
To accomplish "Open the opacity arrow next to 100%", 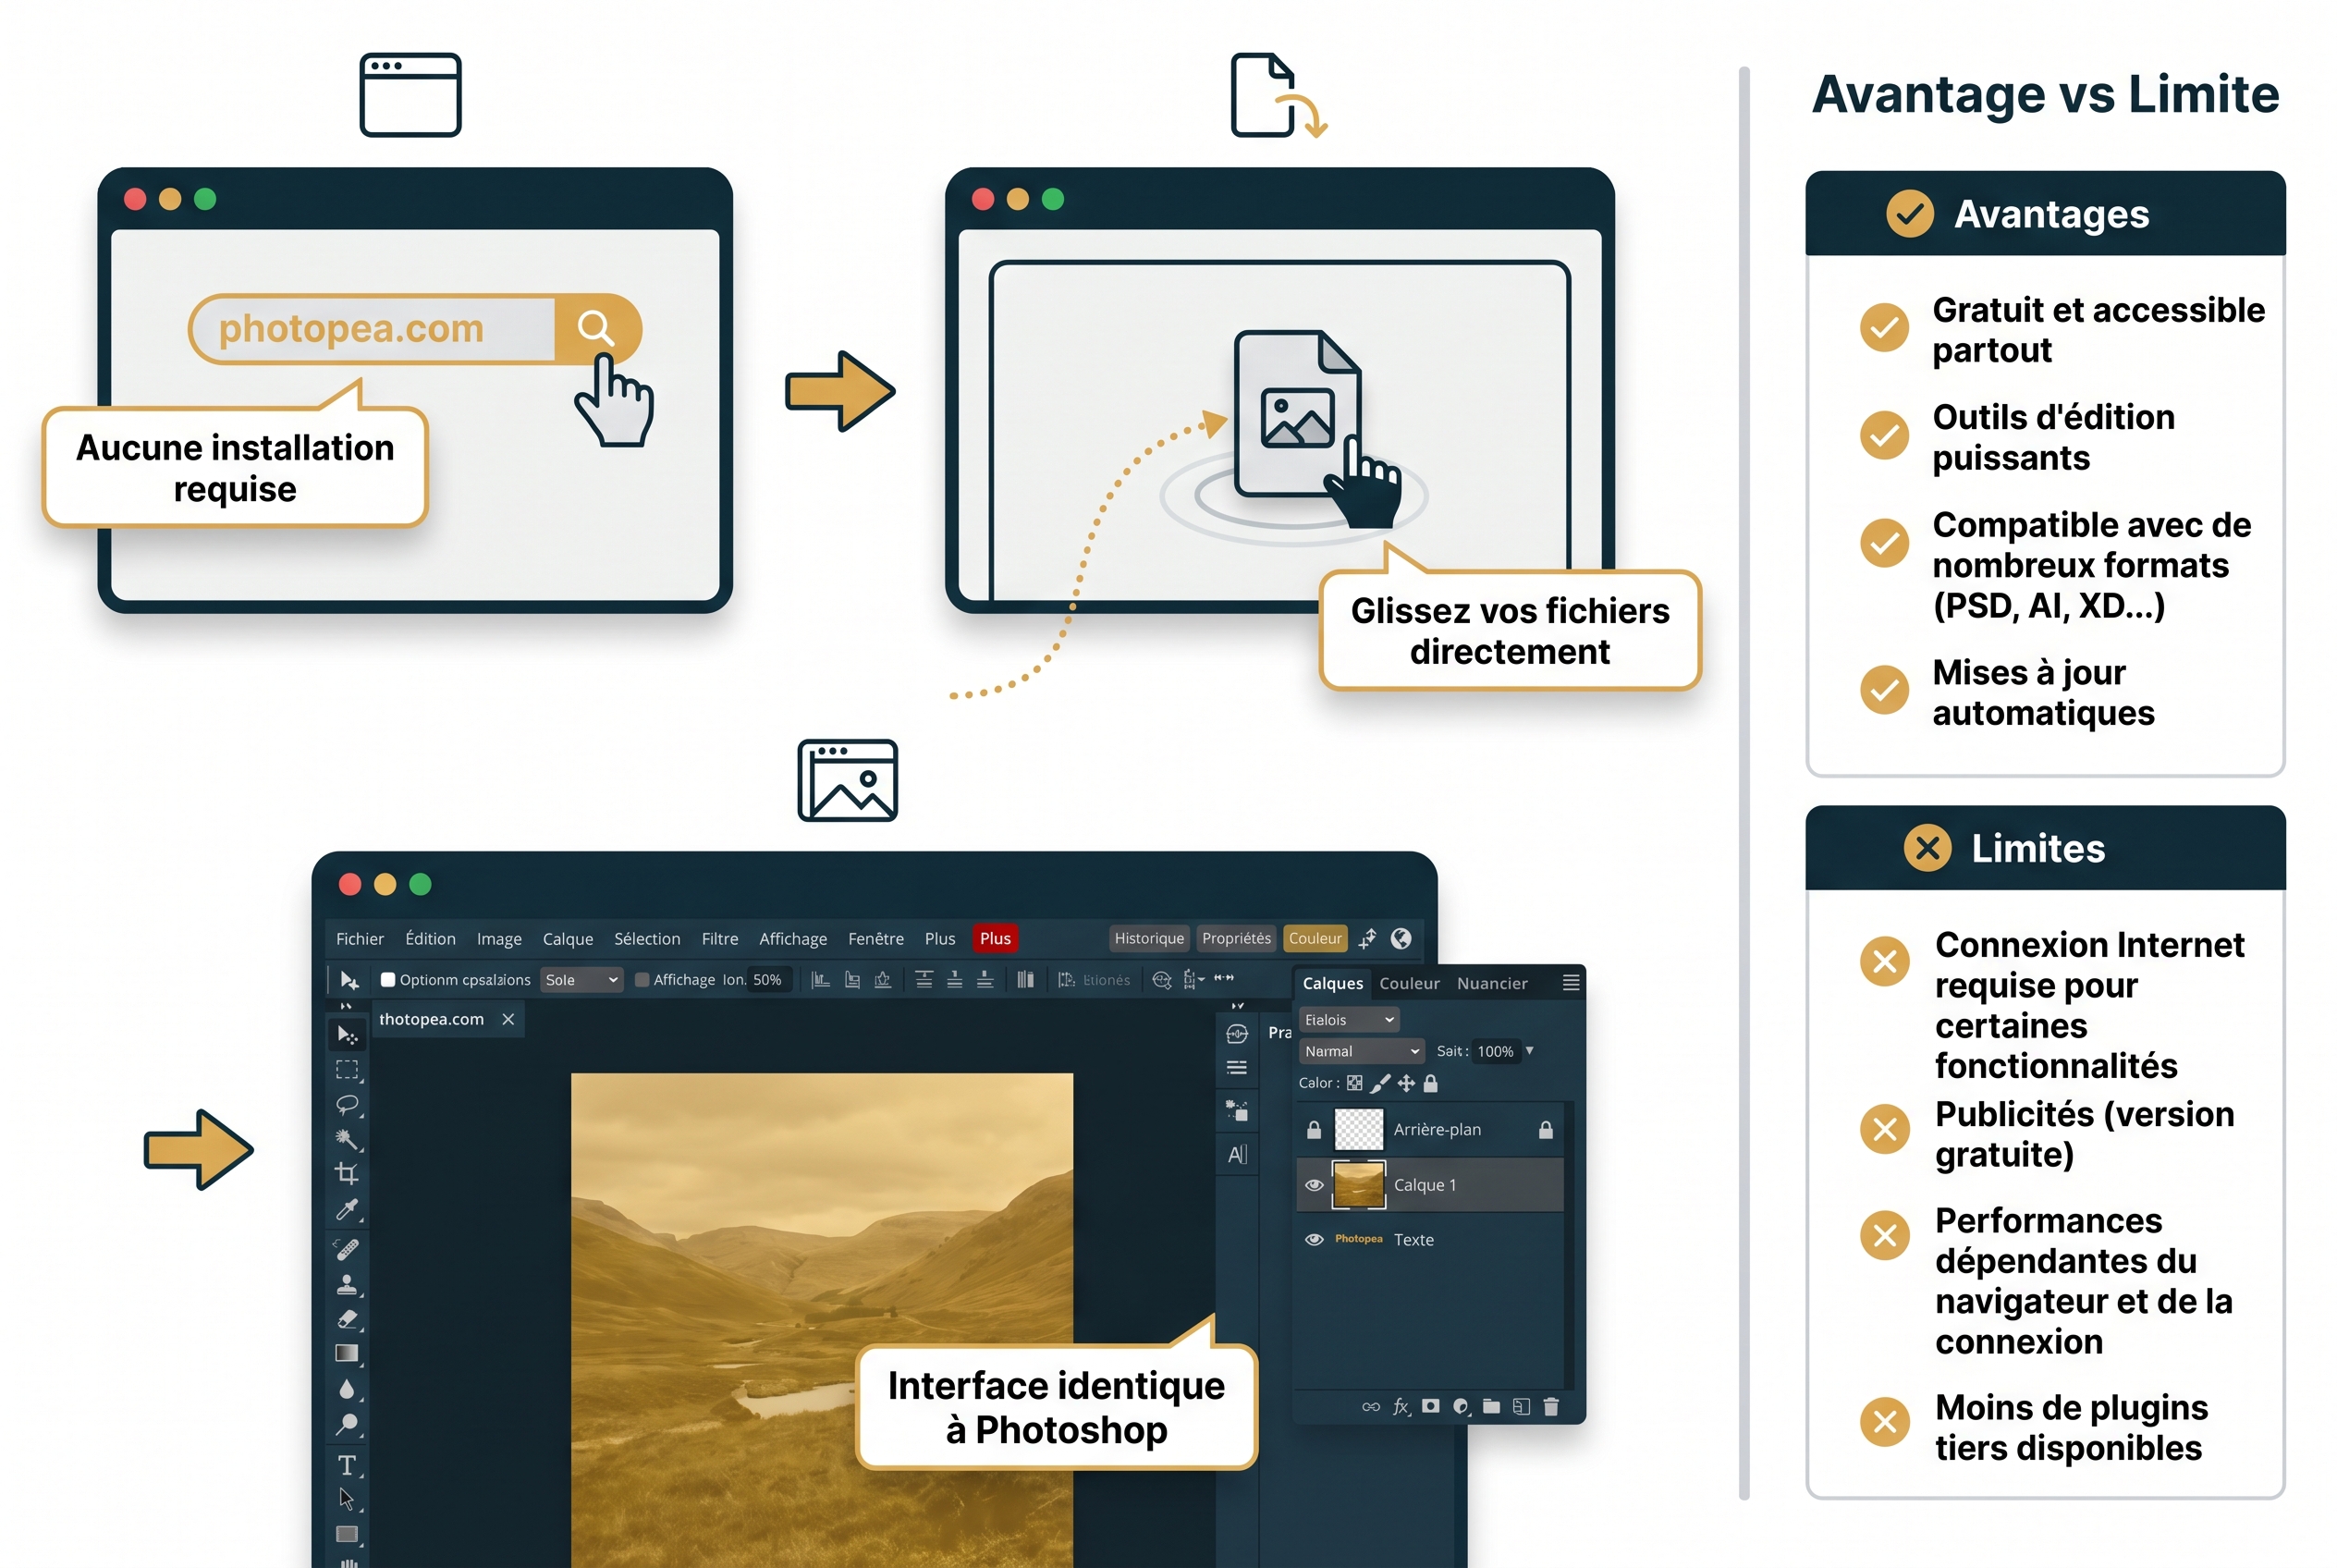I will tap(1530, 1051).
